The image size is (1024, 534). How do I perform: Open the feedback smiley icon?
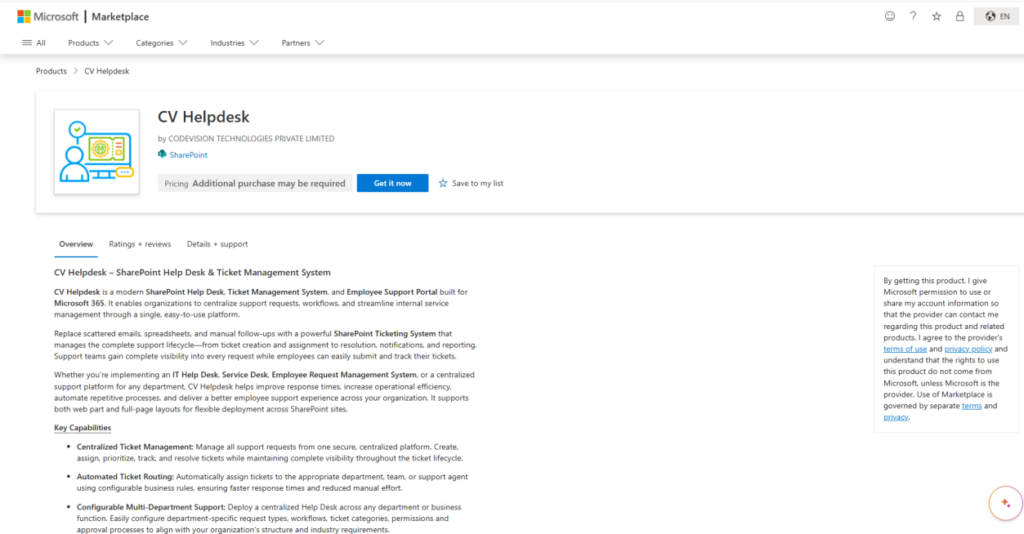coord(889,16)
